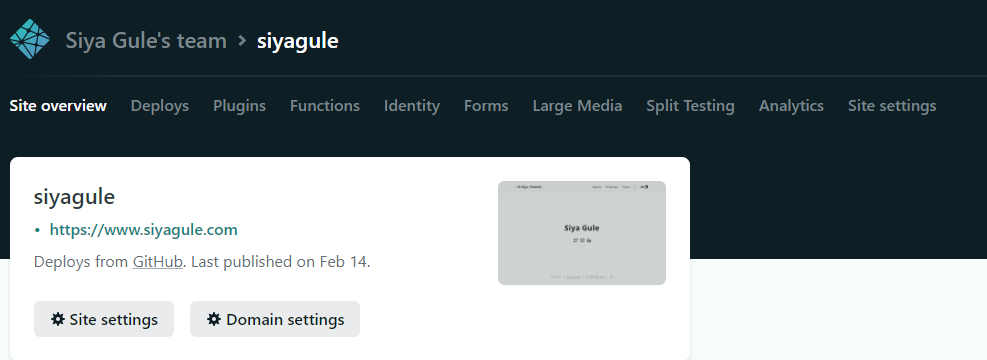Open Siya Gule's team breadcrumb link
The image size is (987, 360).
coord(146,41)
